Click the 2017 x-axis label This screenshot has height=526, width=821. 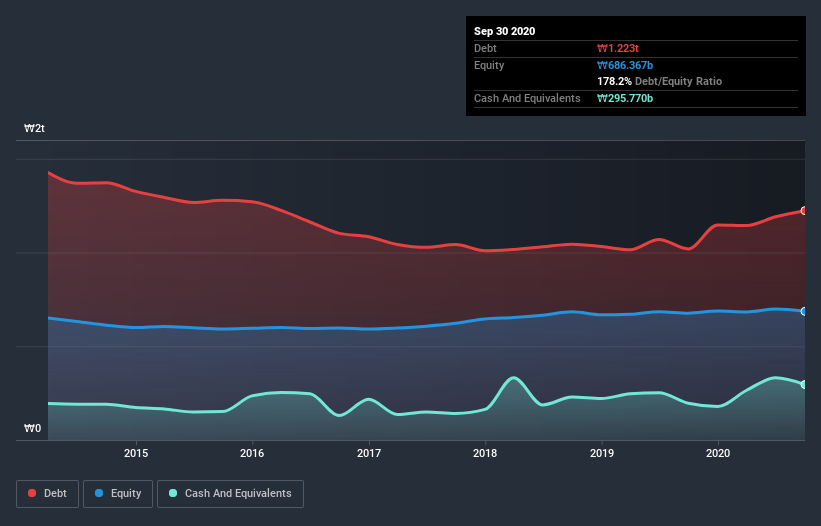coord(369,453)
